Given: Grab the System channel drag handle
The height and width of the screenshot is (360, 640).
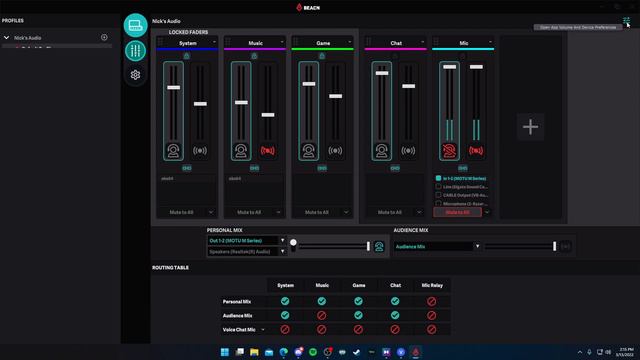Looking at the screenshot, I should click(x=160, y=42).
